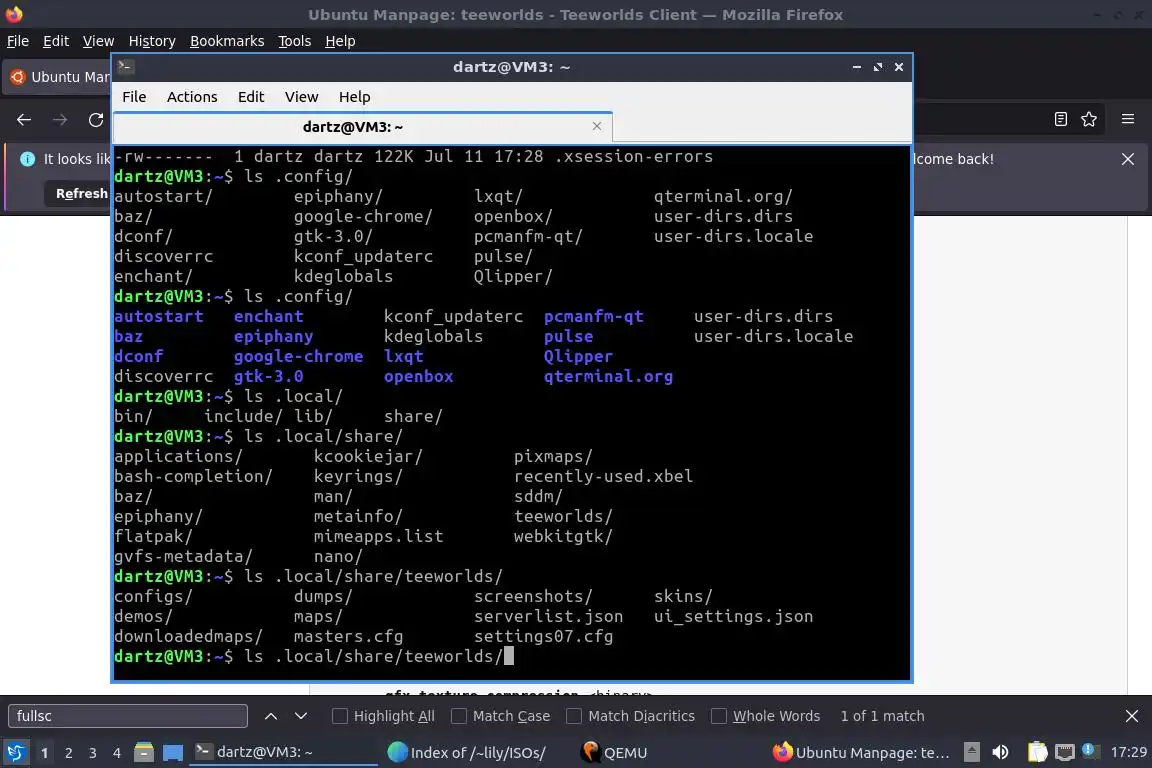The height and width of the screenshot is (768, 1152).
Task: Switch to workspace 2 in taskbar
Action: tap(68, 753)
